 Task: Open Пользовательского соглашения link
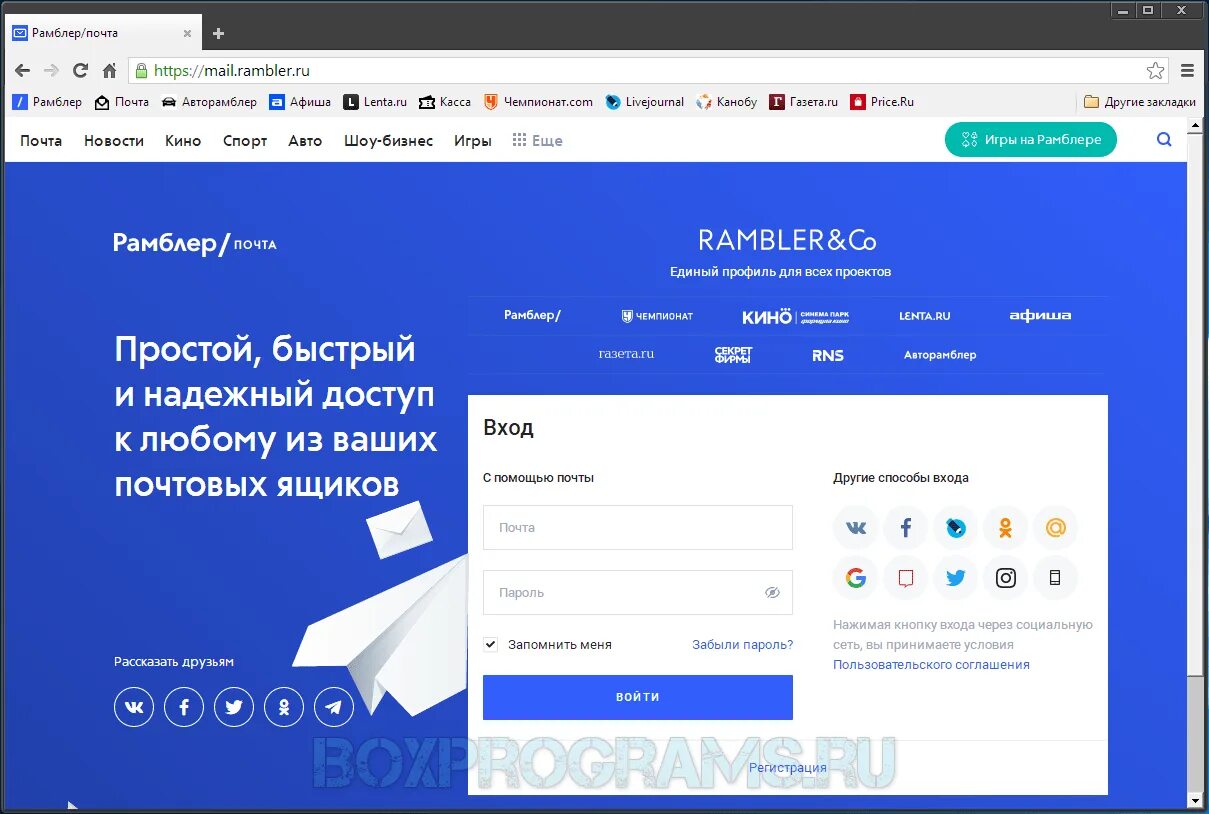[931, 664]
